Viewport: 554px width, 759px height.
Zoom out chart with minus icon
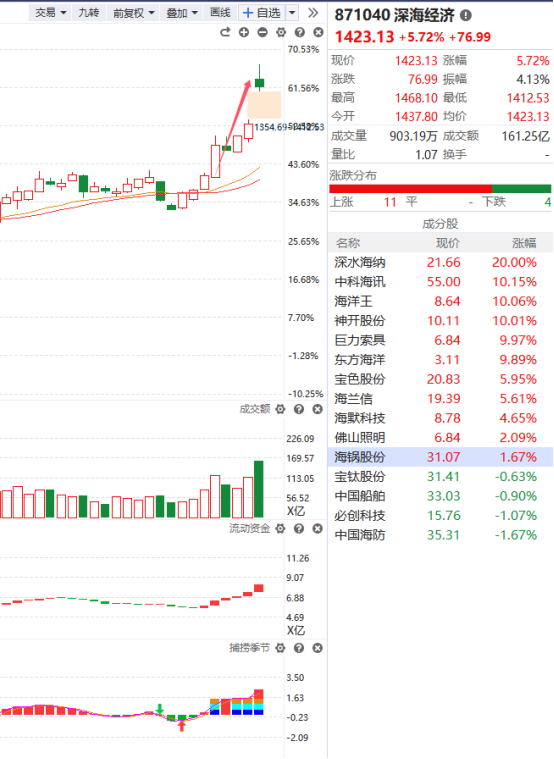point(262,32)
